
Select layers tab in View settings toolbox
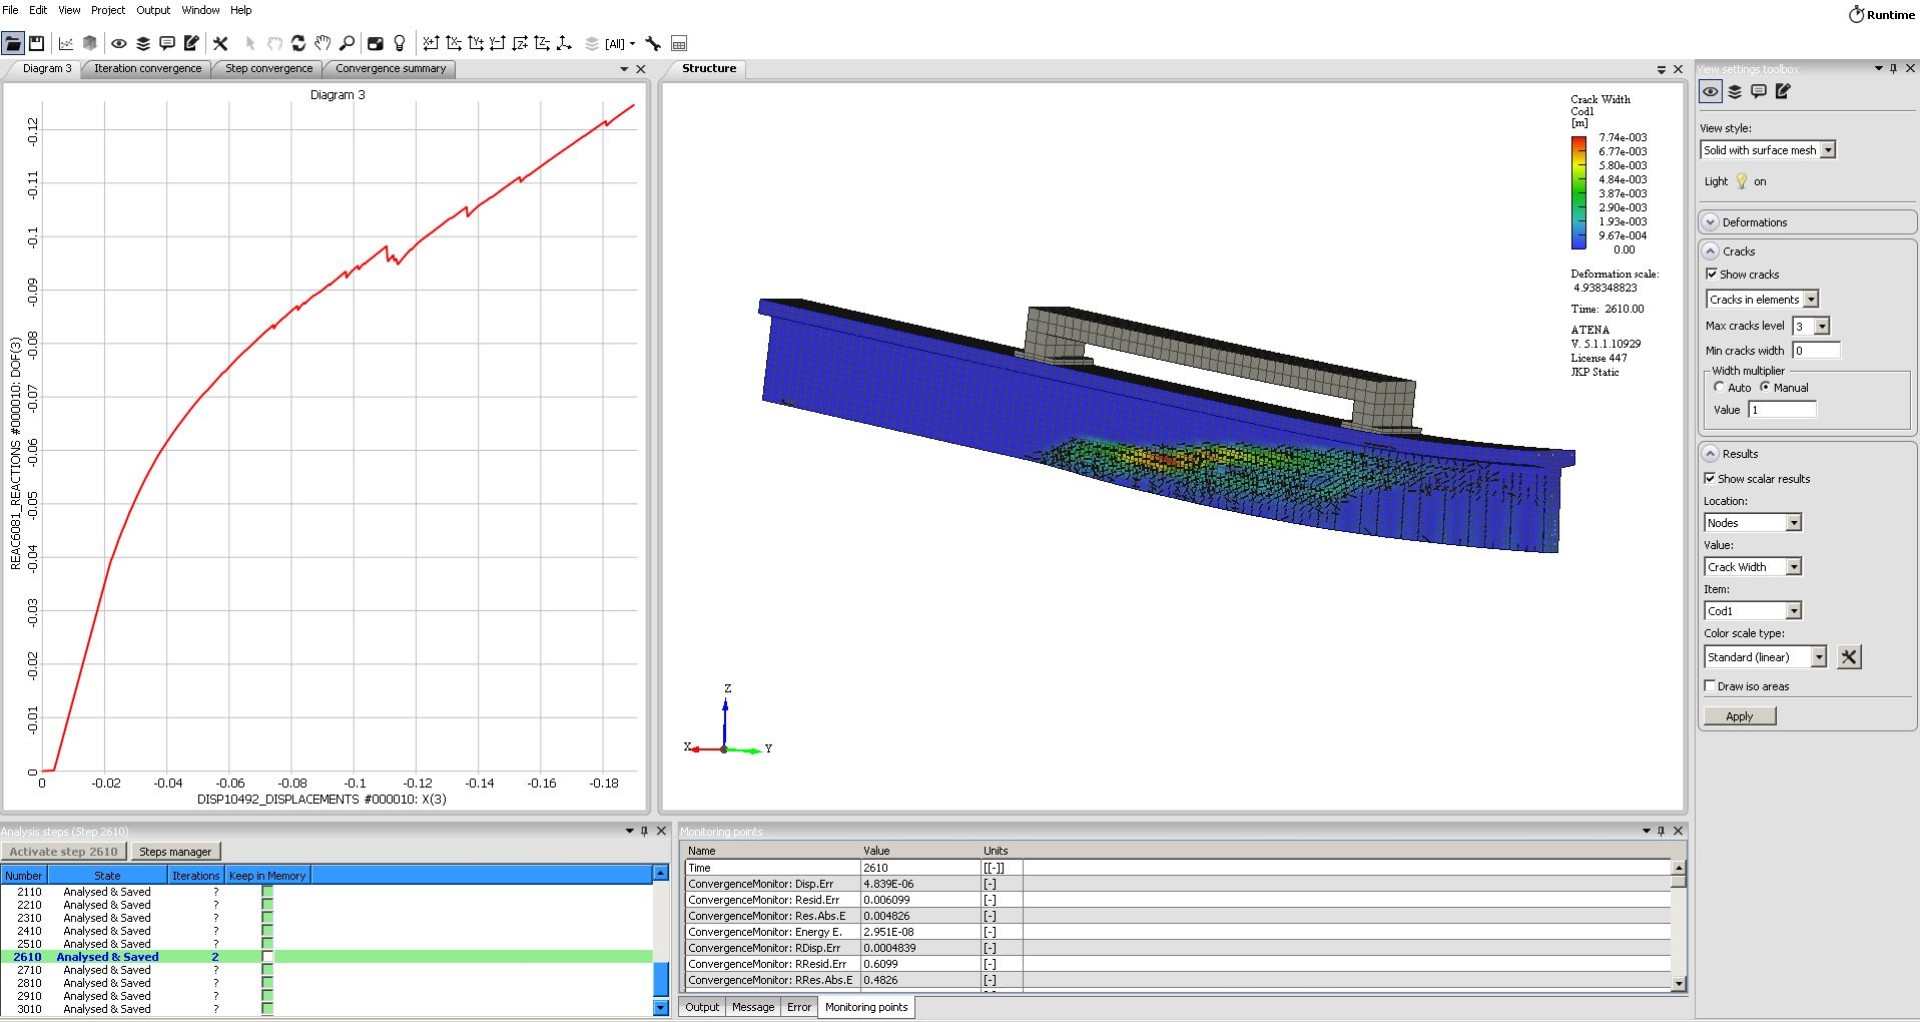click(x=1735, y=92)
